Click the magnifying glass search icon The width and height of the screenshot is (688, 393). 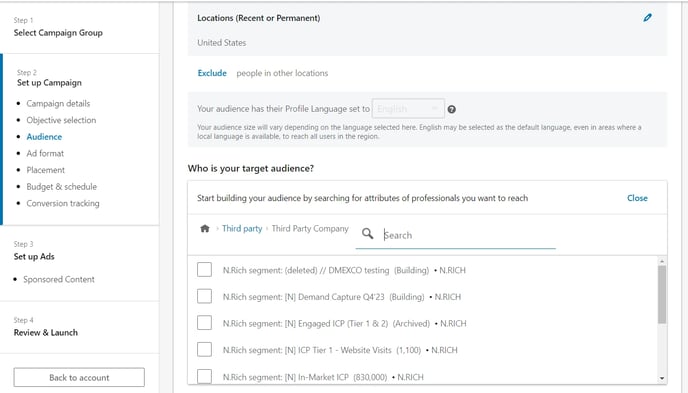click(x=368, y=234)
